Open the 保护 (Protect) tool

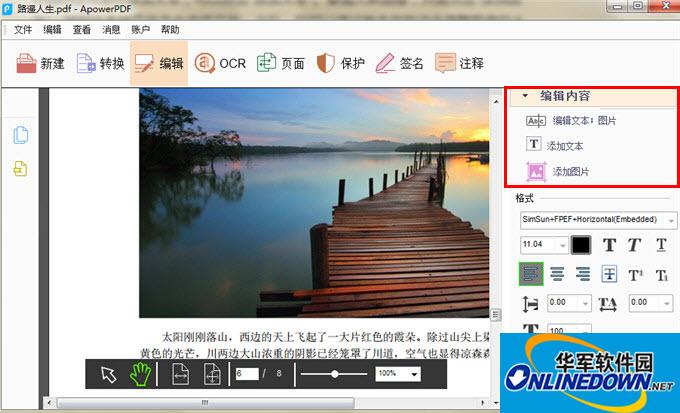[x=340, y=63]
